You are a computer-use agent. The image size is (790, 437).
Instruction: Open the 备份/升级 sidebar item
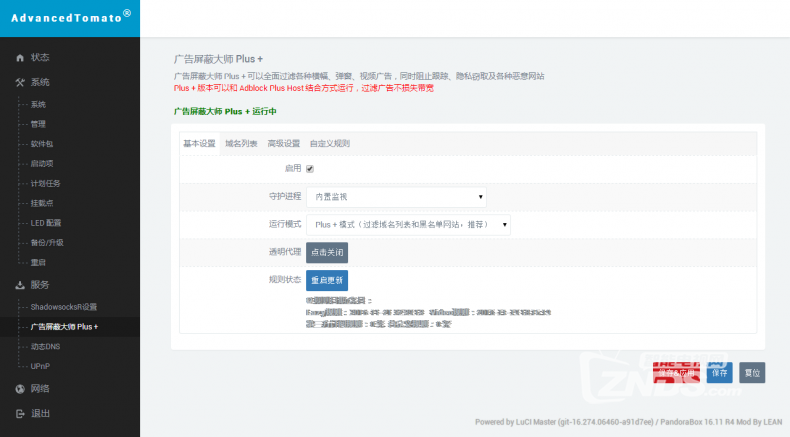point(47,242)
